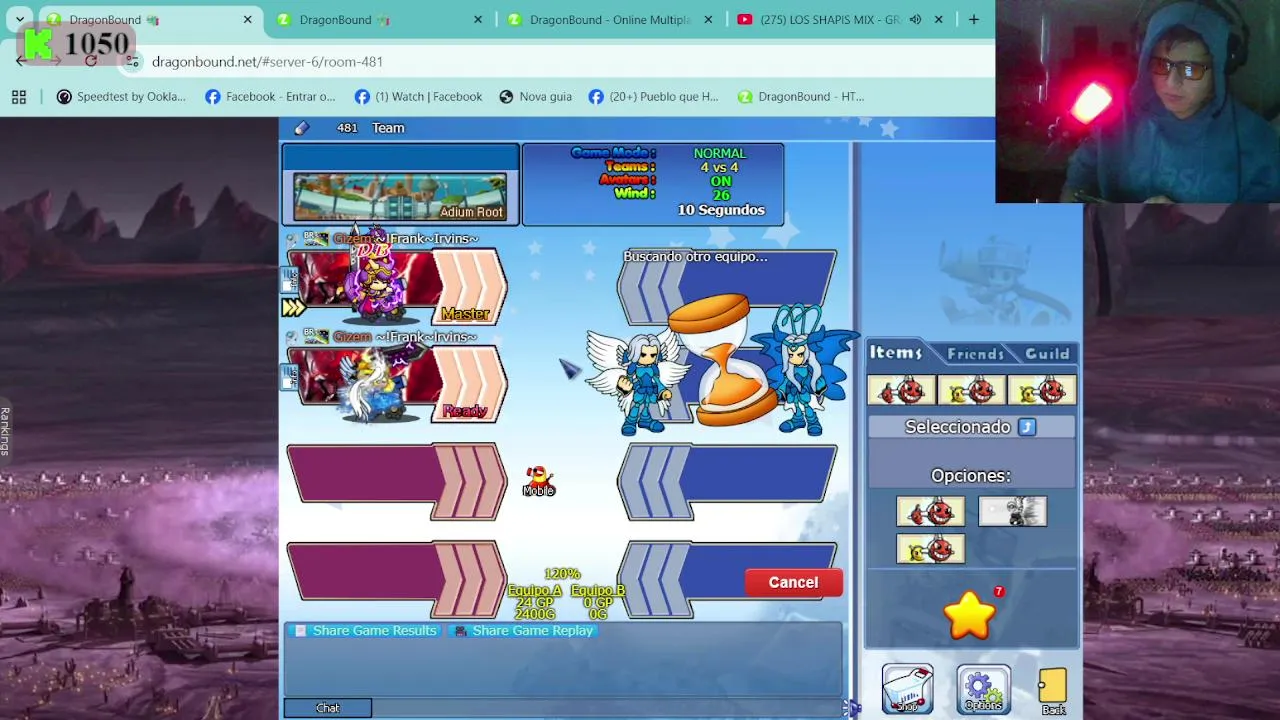The image size is (1280, 720).
Task: Reload the page with the refresh icon
Action: point(91,62)
